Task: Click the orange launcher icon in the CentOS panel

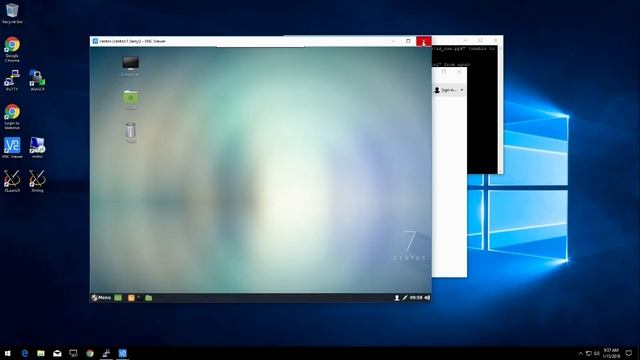Action: click(x=131, y=298)
